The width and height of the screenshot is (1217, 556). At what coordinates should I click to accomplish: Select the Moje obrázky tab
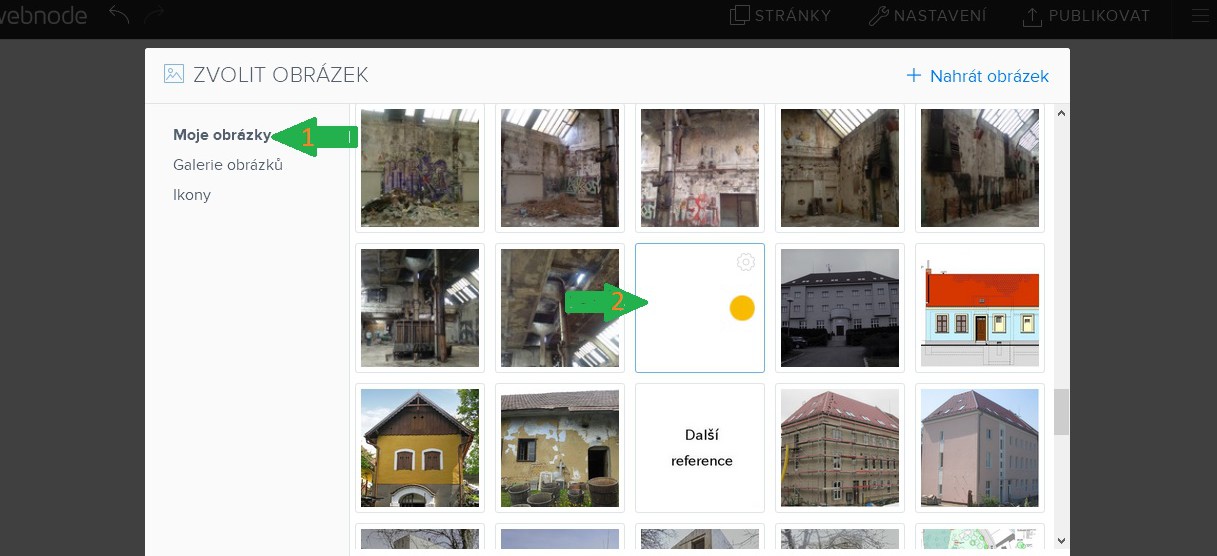point(221,135)
